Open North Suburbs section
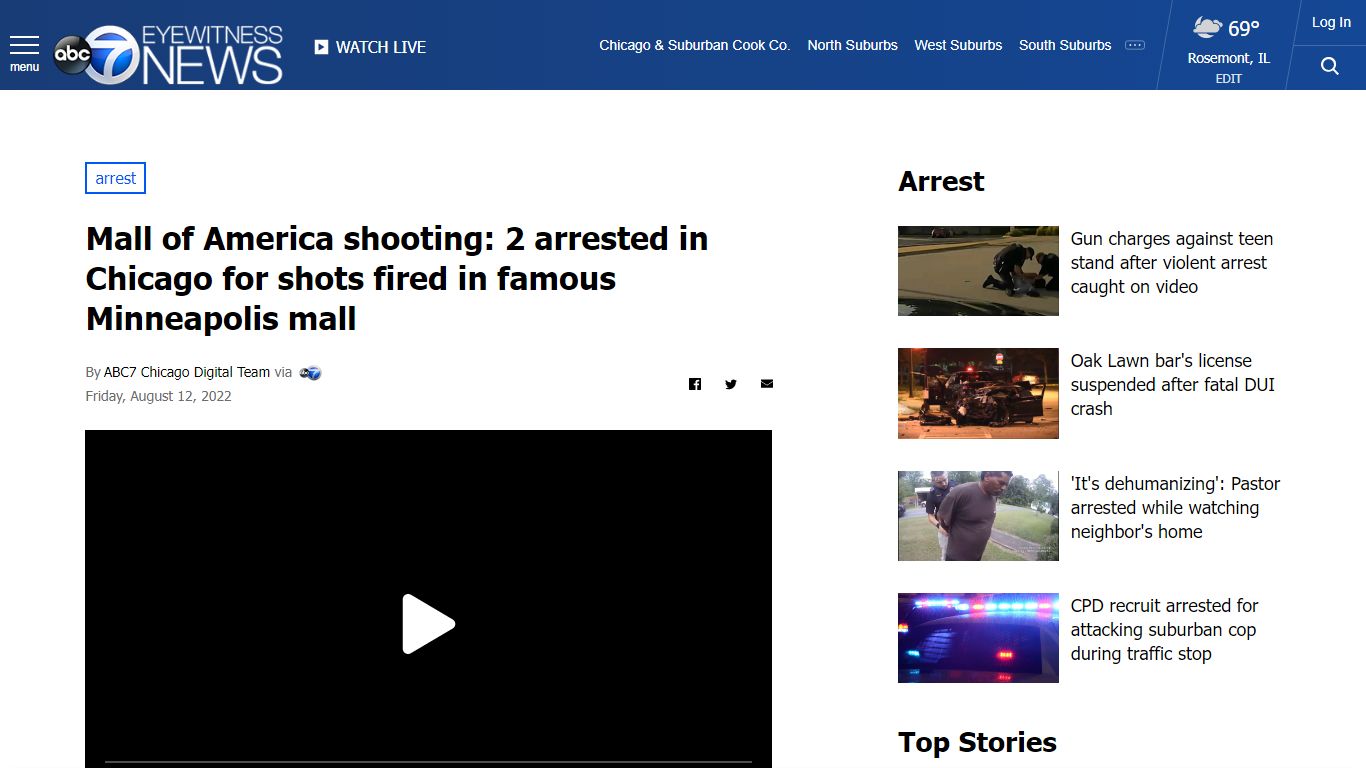1366x768 pixels. (x=852, y=45)
